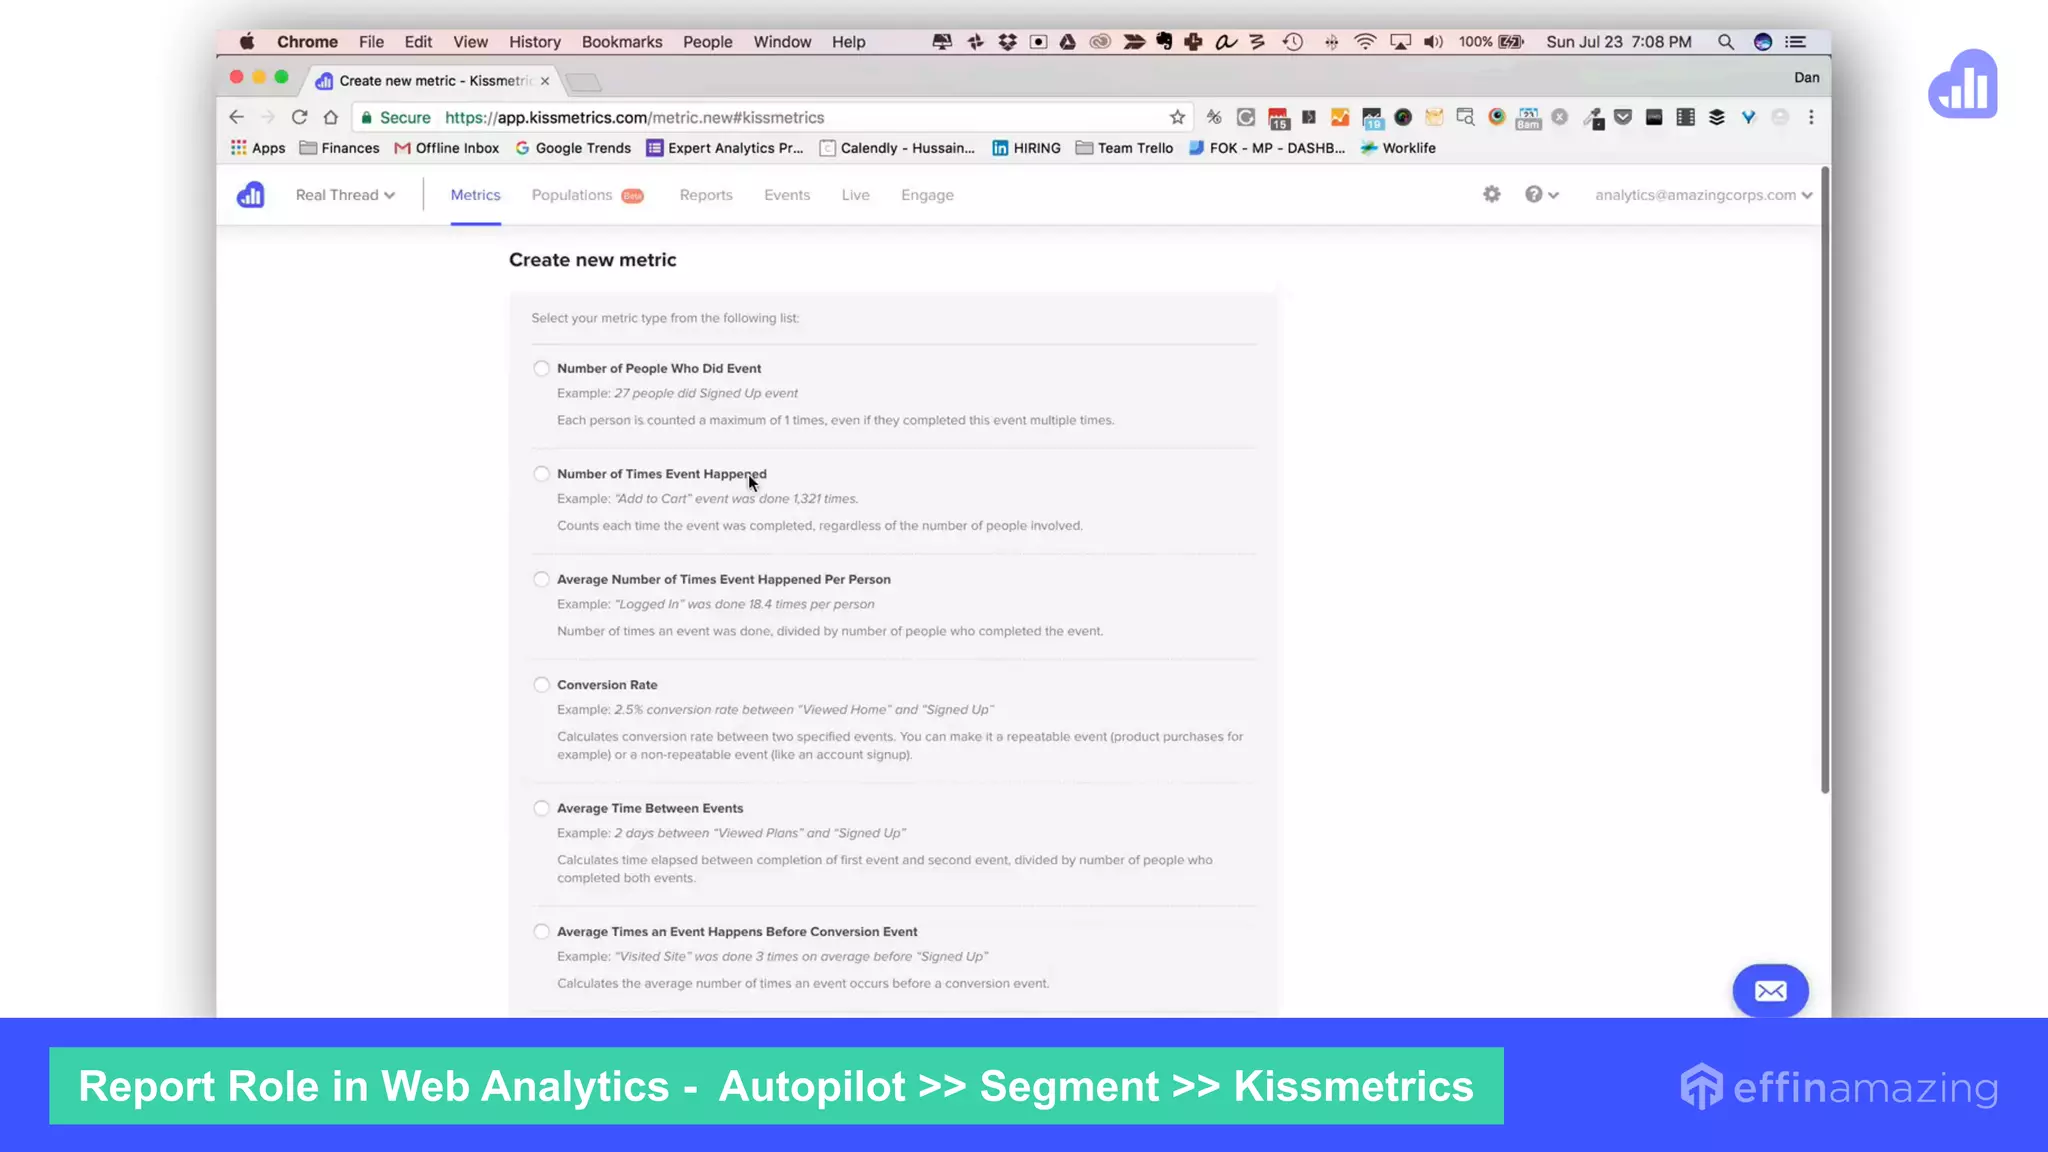
Task: Open the Edit menu
Action: click(418, 42)
